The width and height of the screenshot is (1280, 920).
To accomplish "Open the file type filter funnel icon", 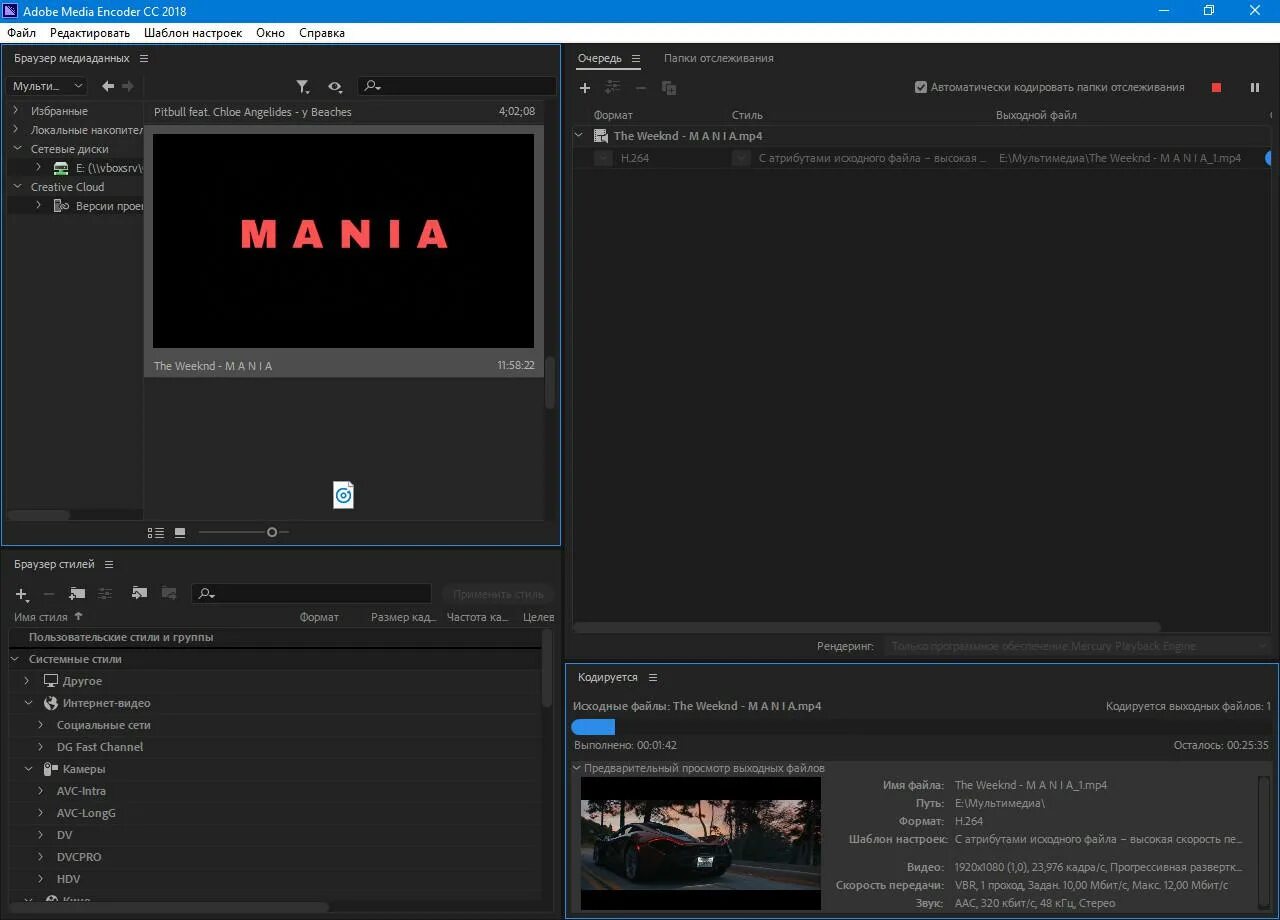I will (x=302, y=87).
